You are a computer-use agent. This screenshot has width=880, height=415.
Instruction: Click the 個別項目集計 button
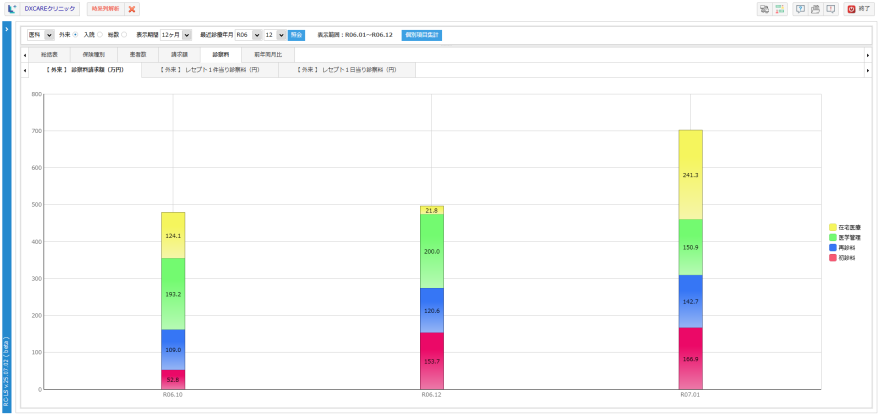coord(422,35)
